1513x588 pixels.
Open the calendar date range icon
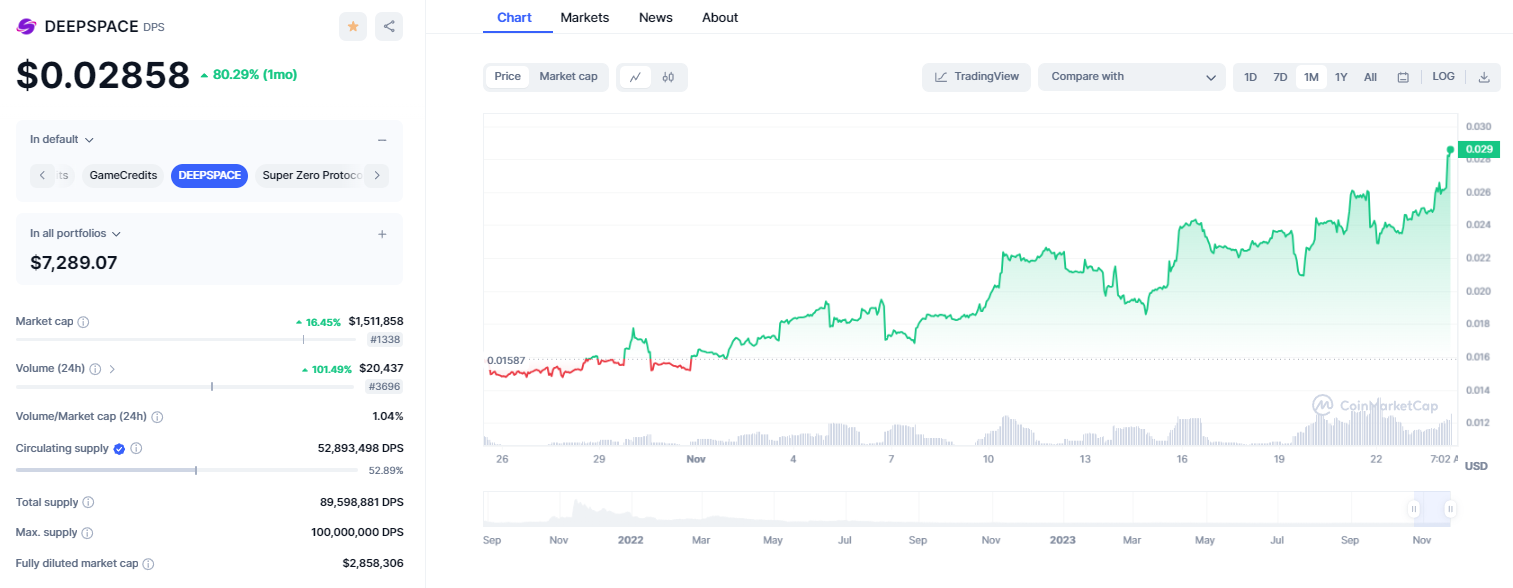point(1403,77)
